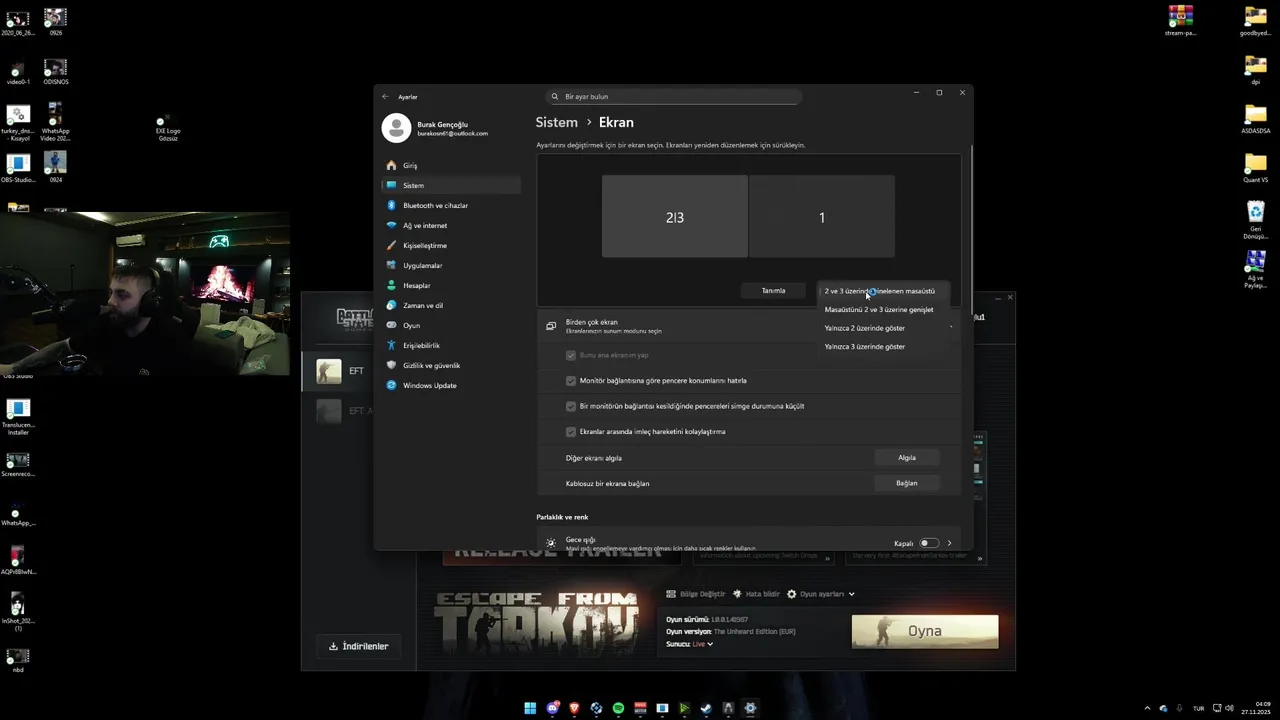Open Steam from the taskbar
1280x720 pixels.
point(706,708)
